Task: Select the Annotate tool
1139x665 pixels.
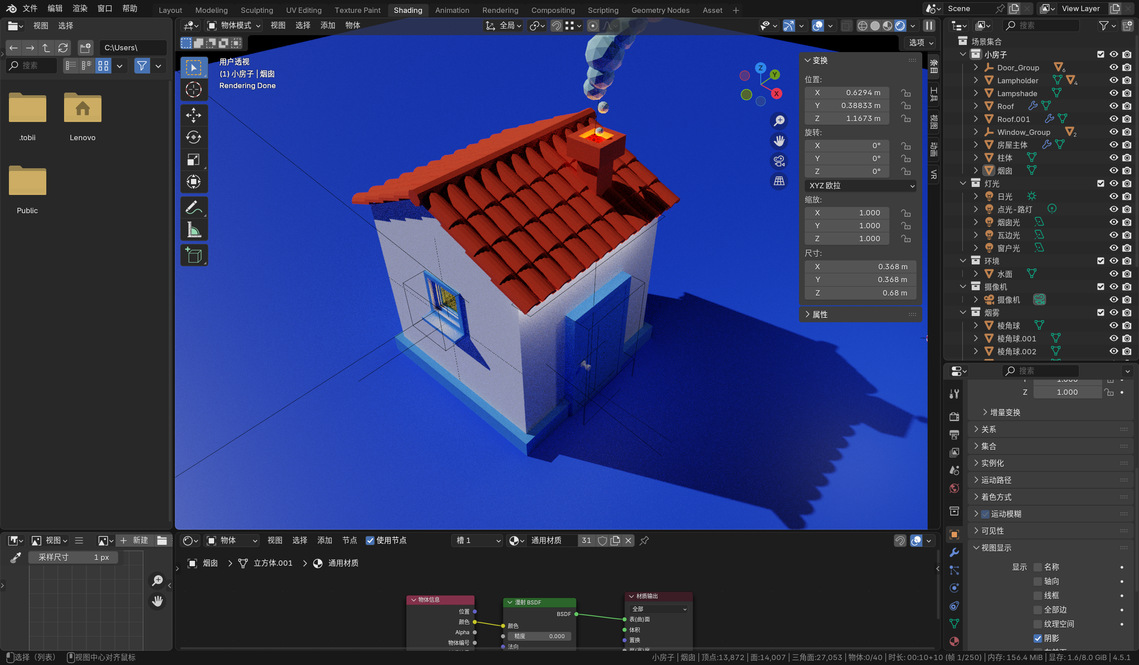Action: (194, 207)
